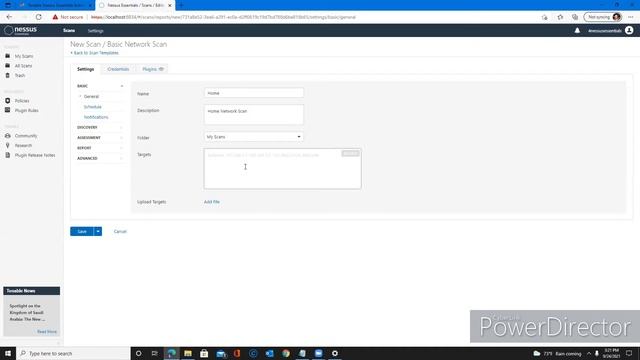Show hidden system tray icons

(x=589, y=353)
